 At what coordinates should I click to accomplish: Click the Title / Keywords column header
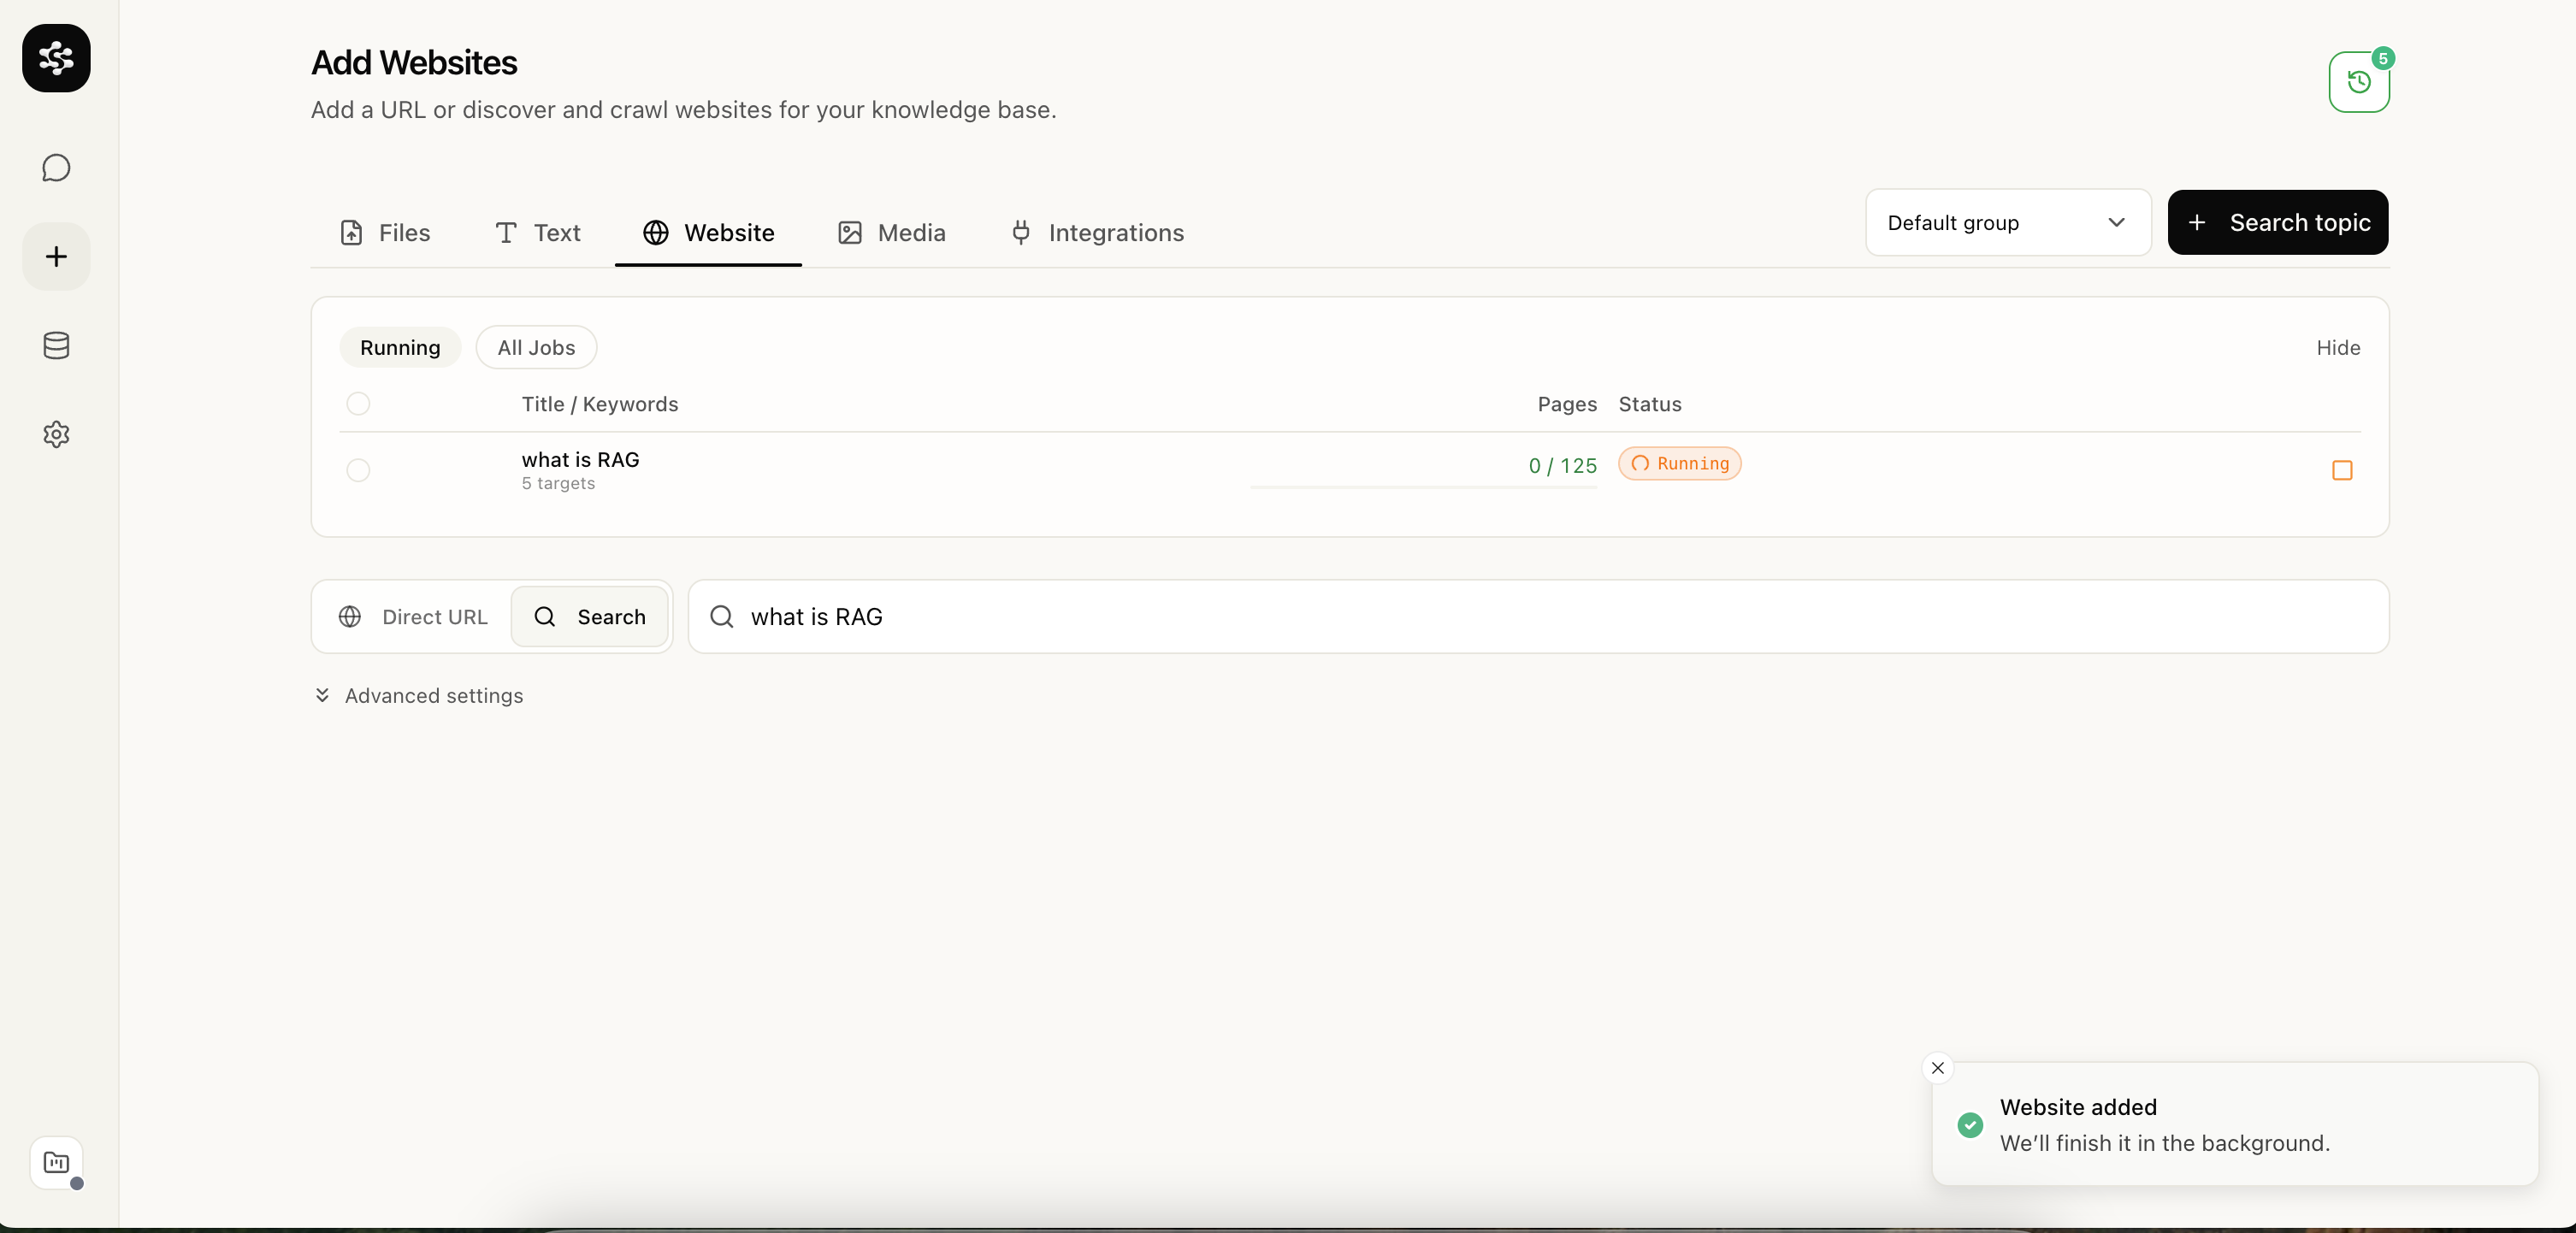point(600,404)
